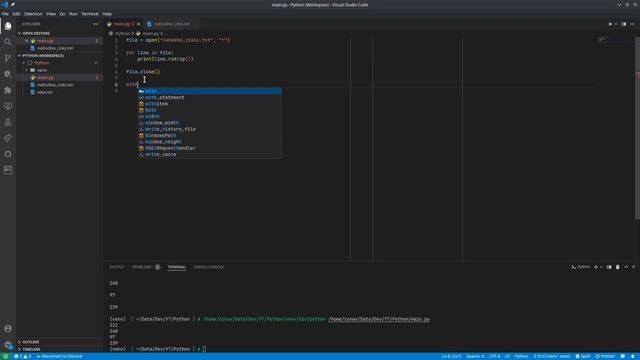Open the run button dropdown arrow

click(616, 24)
